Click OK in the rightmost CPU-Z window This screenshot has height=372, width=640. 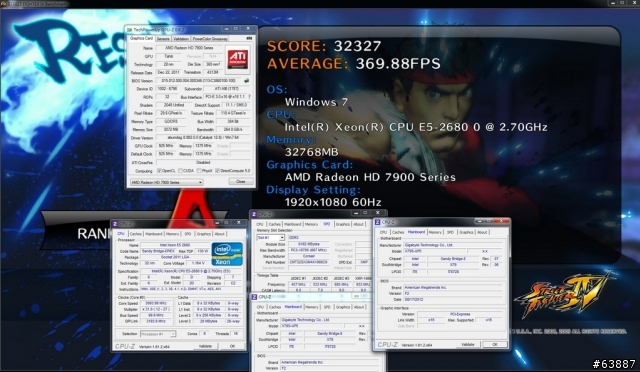click(495, 345)
